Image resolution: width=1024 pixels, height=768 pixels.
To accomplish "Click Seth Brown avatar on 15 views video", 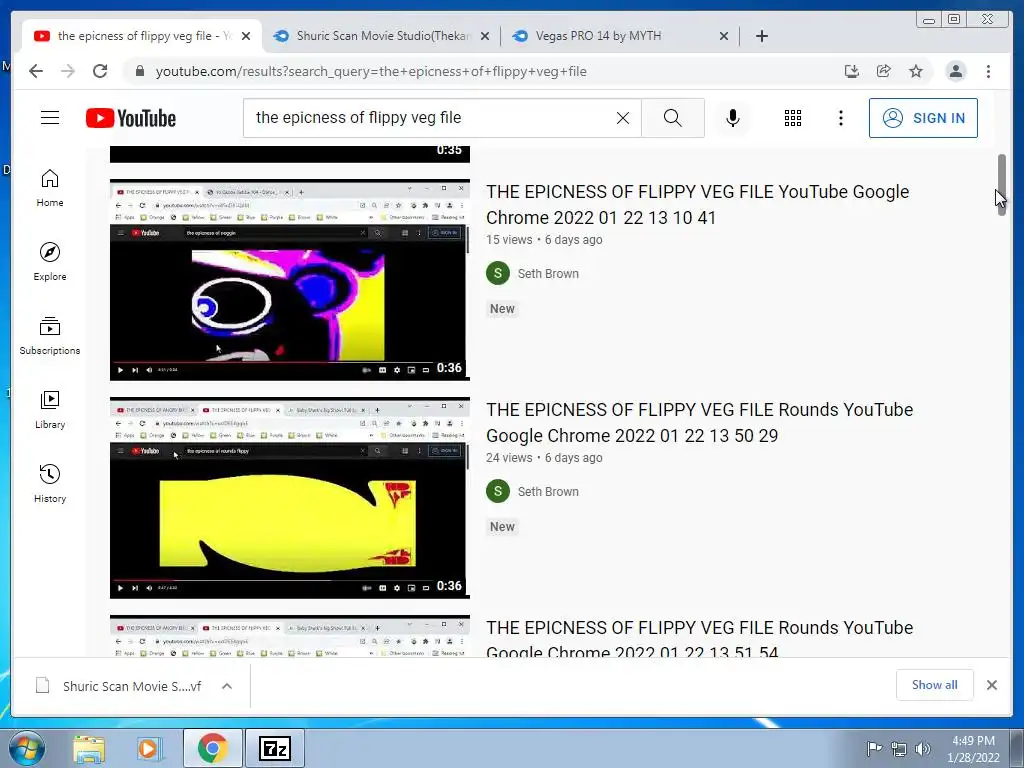I will tap(498, 273).
